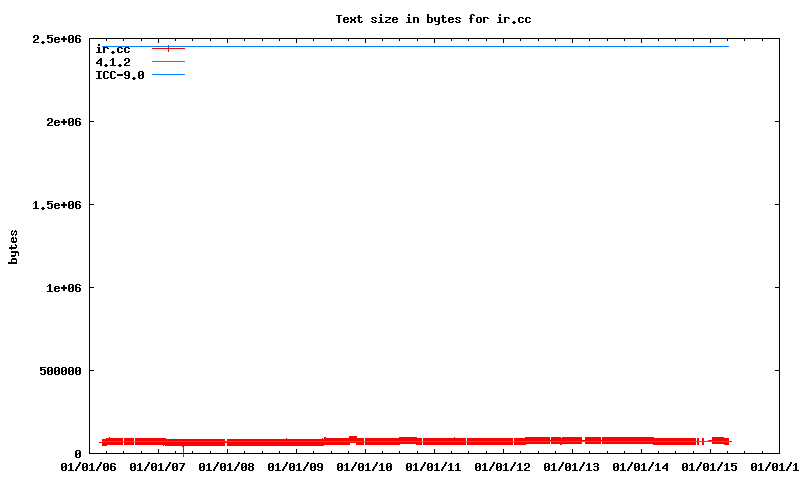Viewport: 800px width, 480px height.
Task: Click the 01/01/08 x-axis date label
Action: 227,466
